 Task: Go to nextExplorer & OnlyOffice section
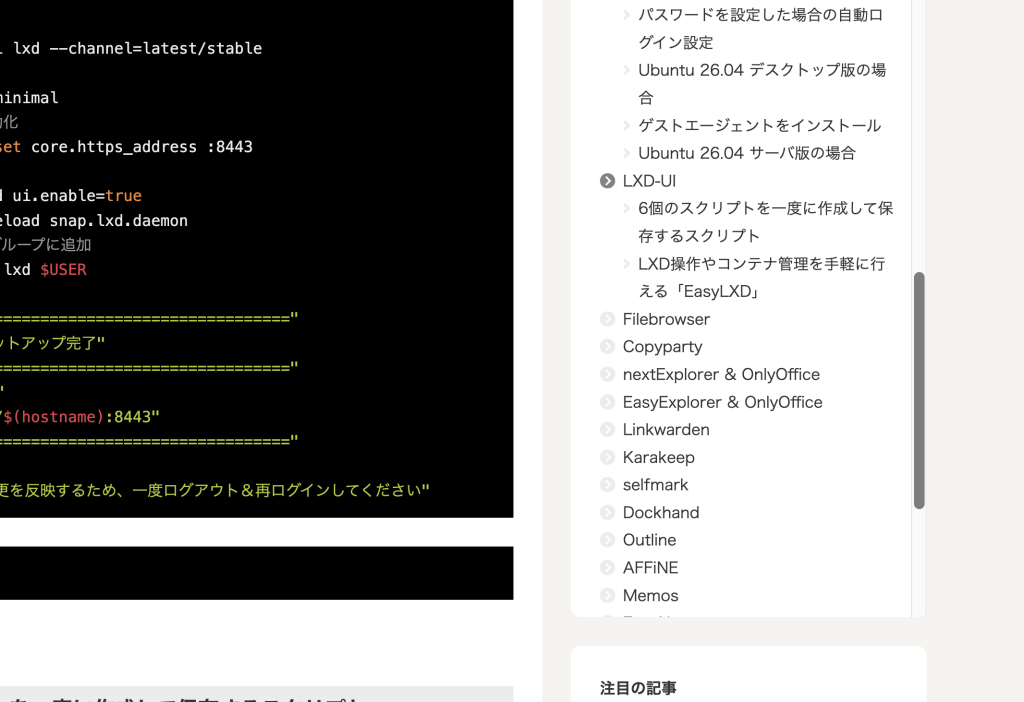(721, 374)
